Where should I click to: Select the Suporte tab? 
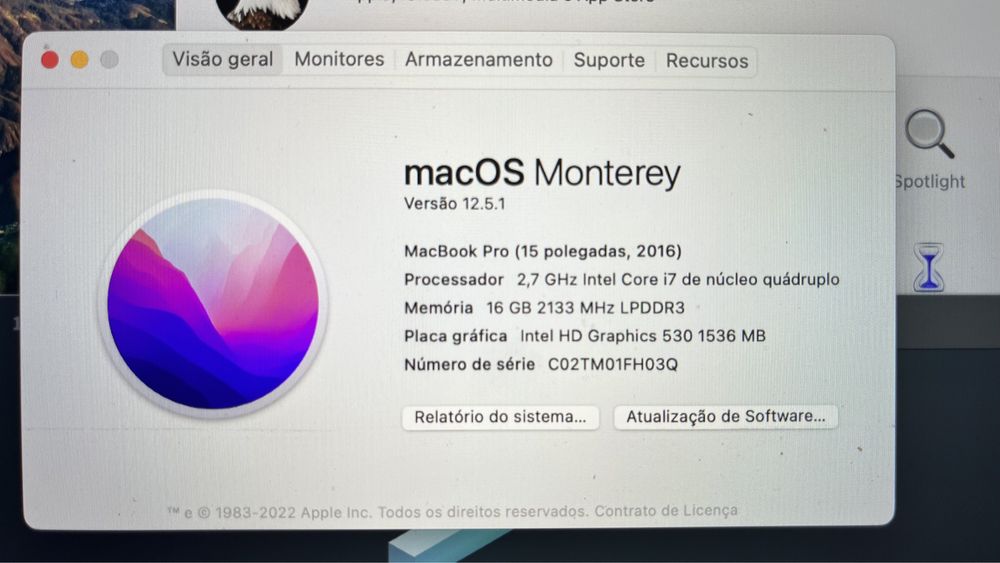tap(609, 61)
